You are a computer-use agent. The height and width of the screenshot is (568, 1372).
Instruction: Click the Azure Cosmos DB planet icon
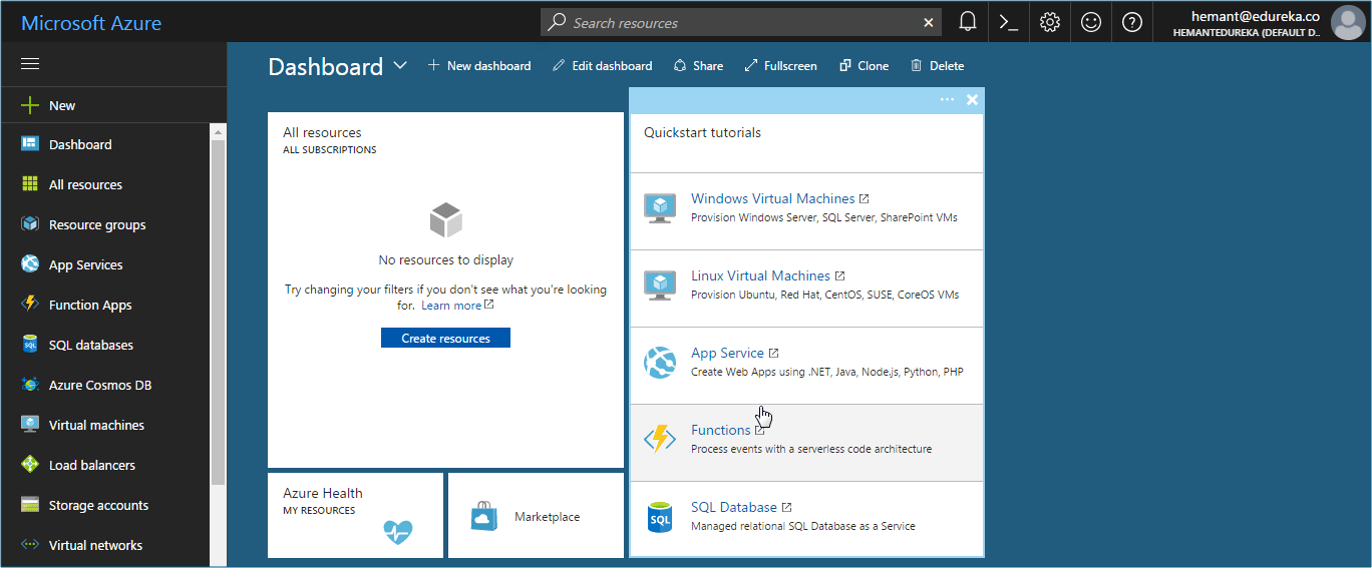click(30, 384)
